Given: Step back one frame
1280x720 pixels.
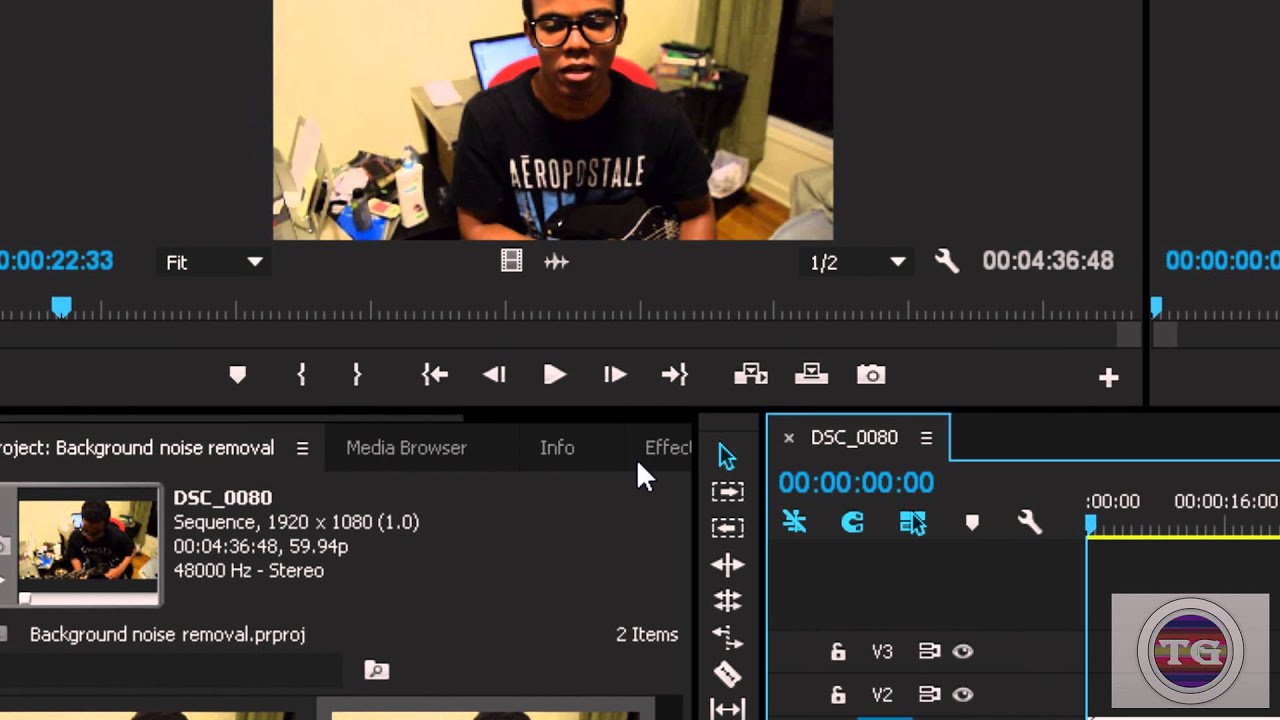Looking at the screenshot, I should 494,375.
